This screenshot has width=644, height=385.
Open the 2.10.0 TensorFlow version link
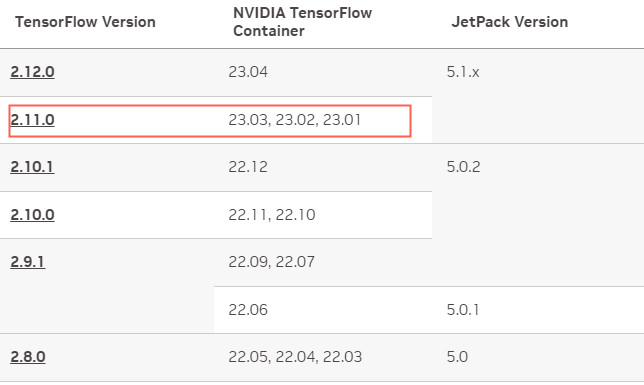pyautogui.click(x=32, y=214)
